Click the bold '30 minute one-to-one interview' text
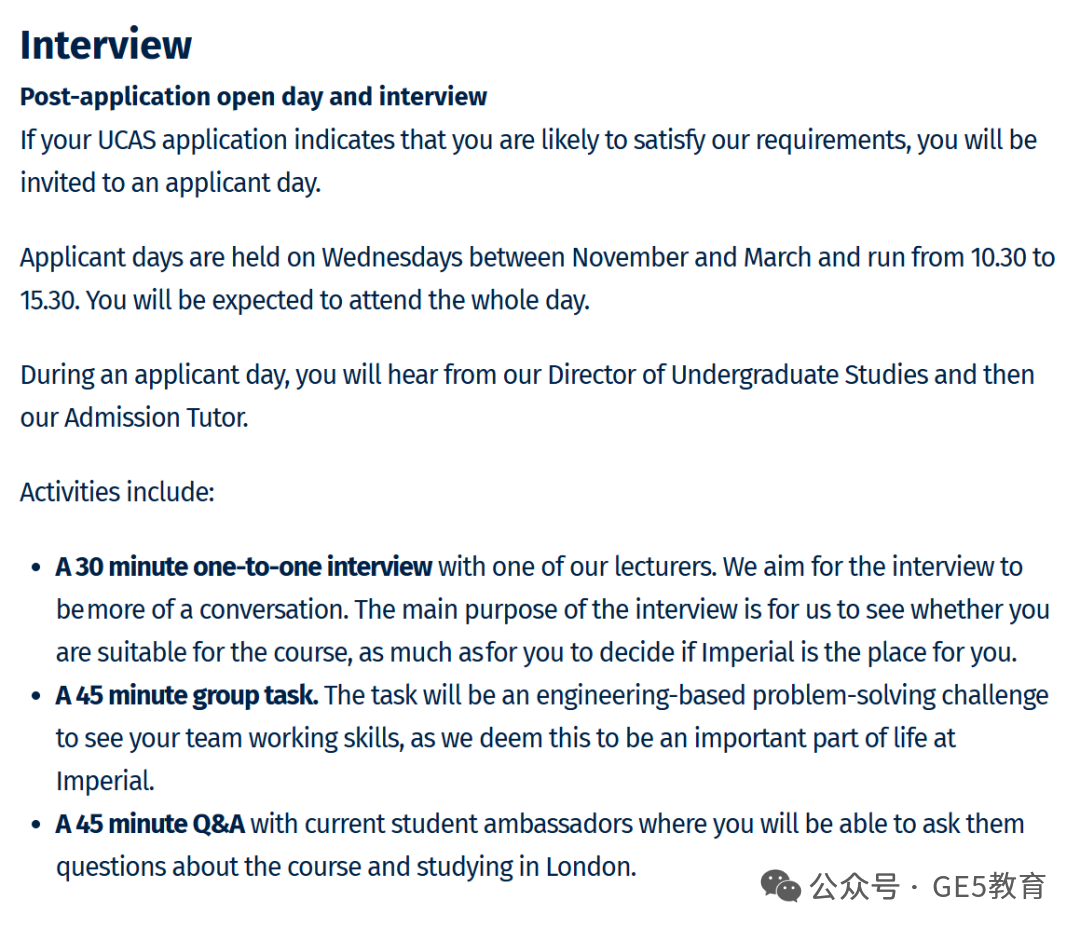The width and height of the screenshot is (1080, 929). (x=244, y=567)
